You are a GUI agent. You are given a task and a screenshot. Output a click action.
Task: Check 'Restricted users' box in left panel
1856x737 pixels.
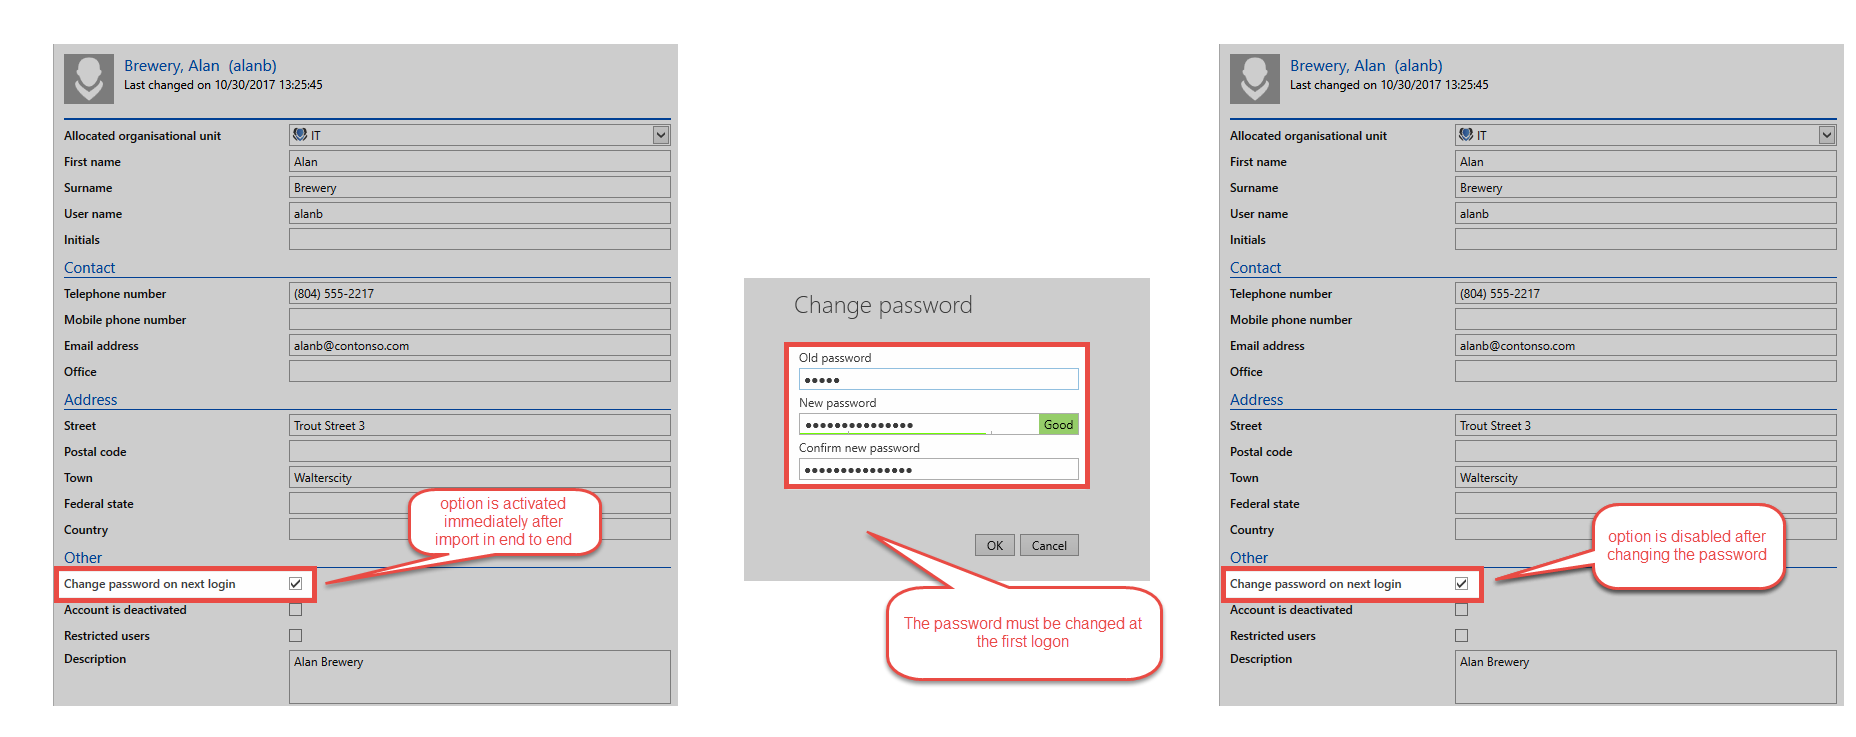point(295,636)
